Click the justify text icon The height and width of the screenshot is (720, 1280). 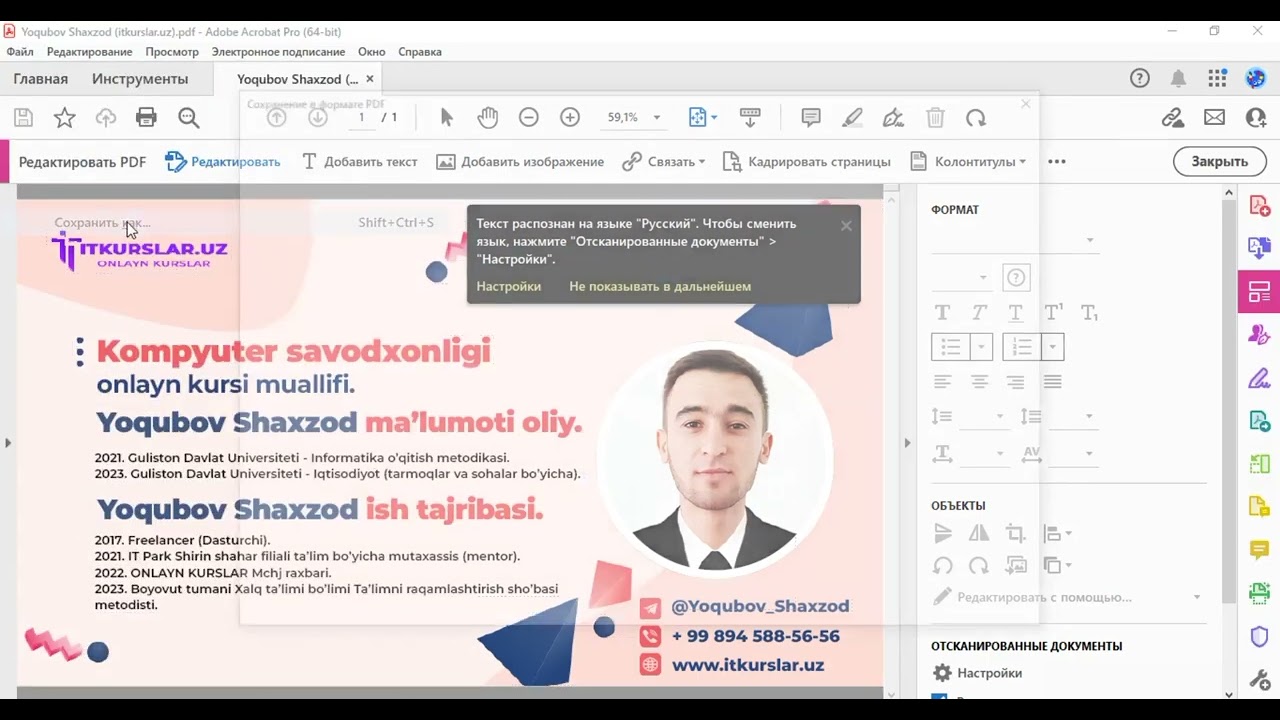(1052, 382)
